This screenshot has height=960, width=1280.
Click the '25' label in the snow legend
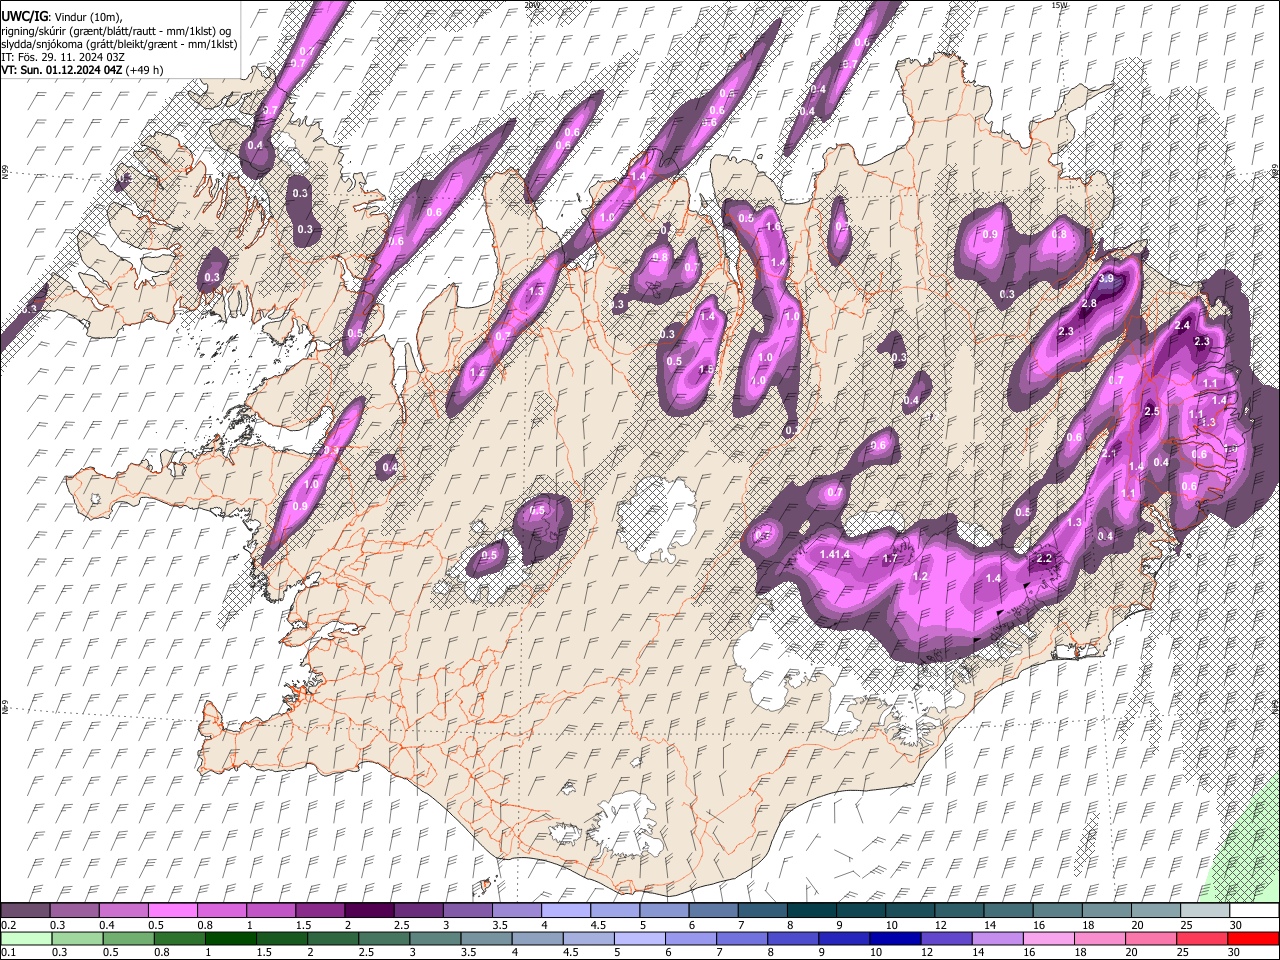click(x=1185, y=925)
